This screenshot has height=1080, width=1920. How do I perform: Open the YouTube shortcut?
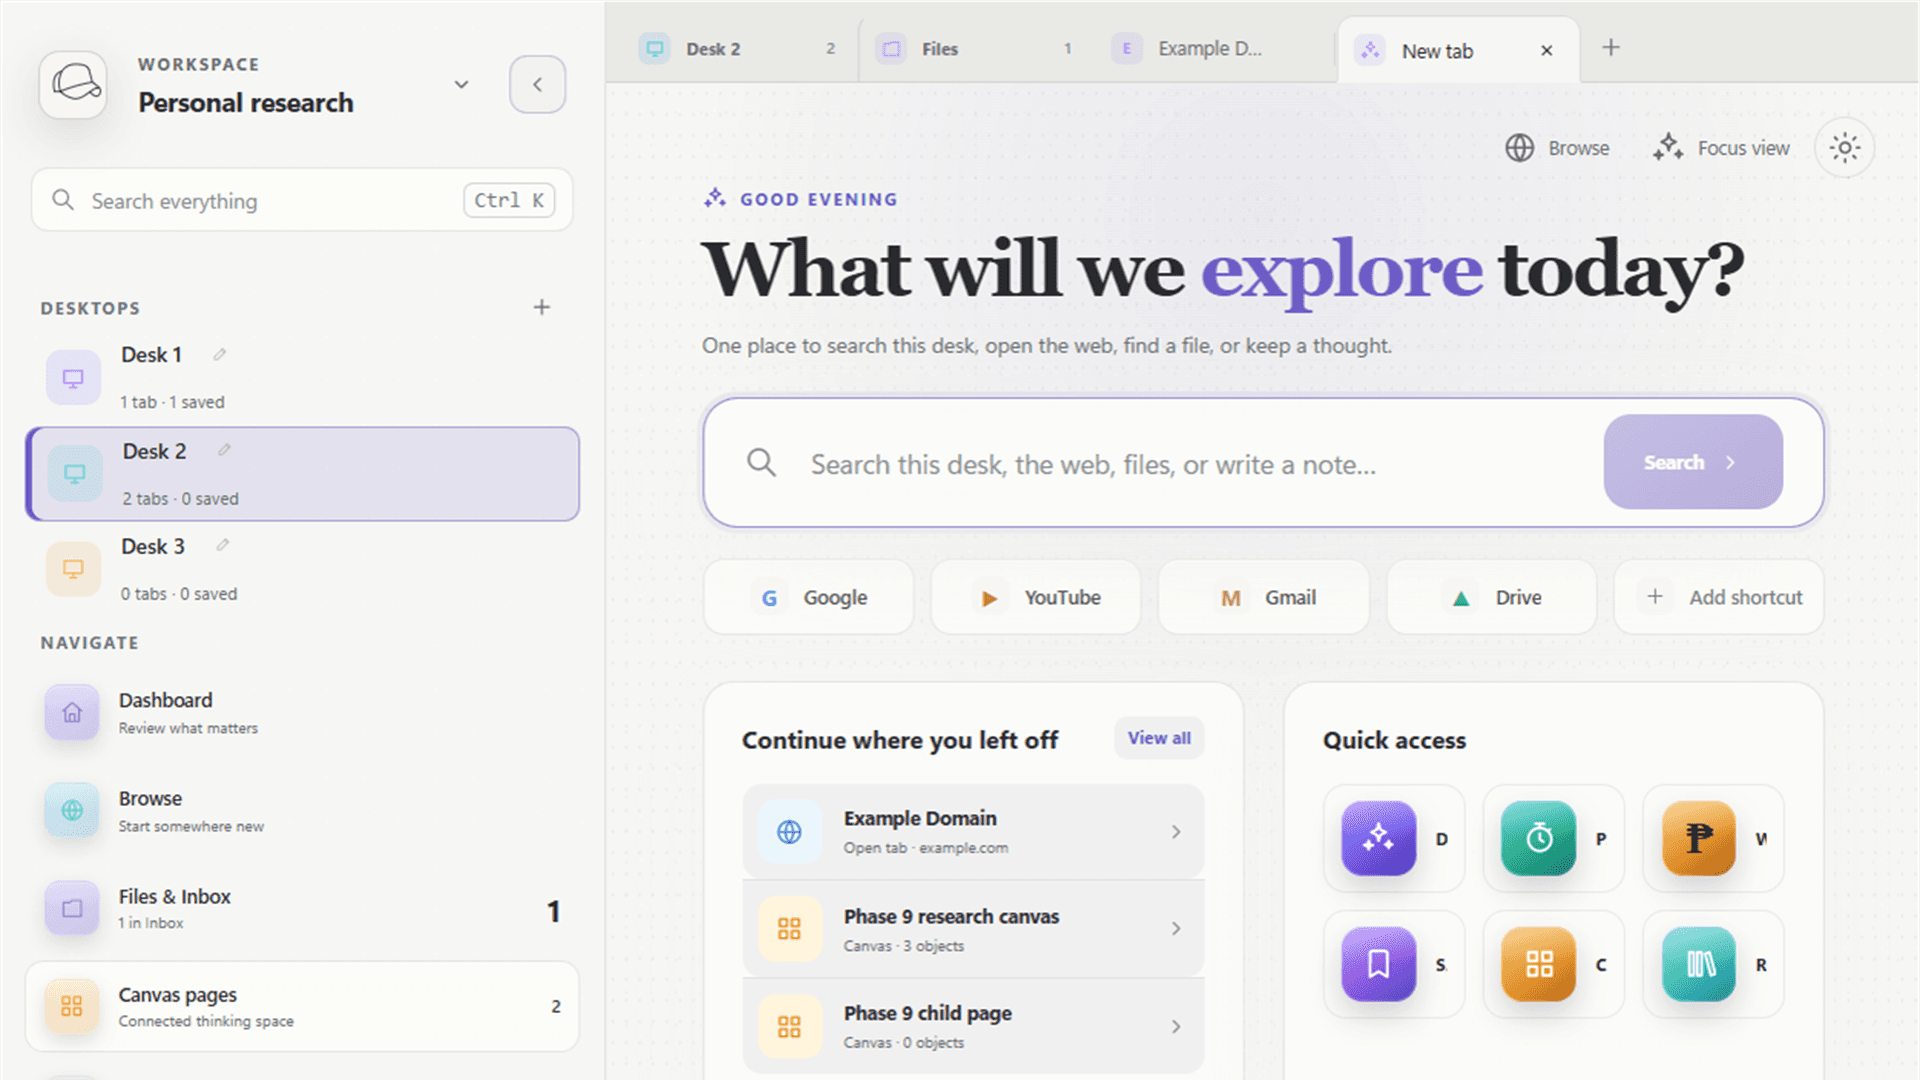point(1036,597)
